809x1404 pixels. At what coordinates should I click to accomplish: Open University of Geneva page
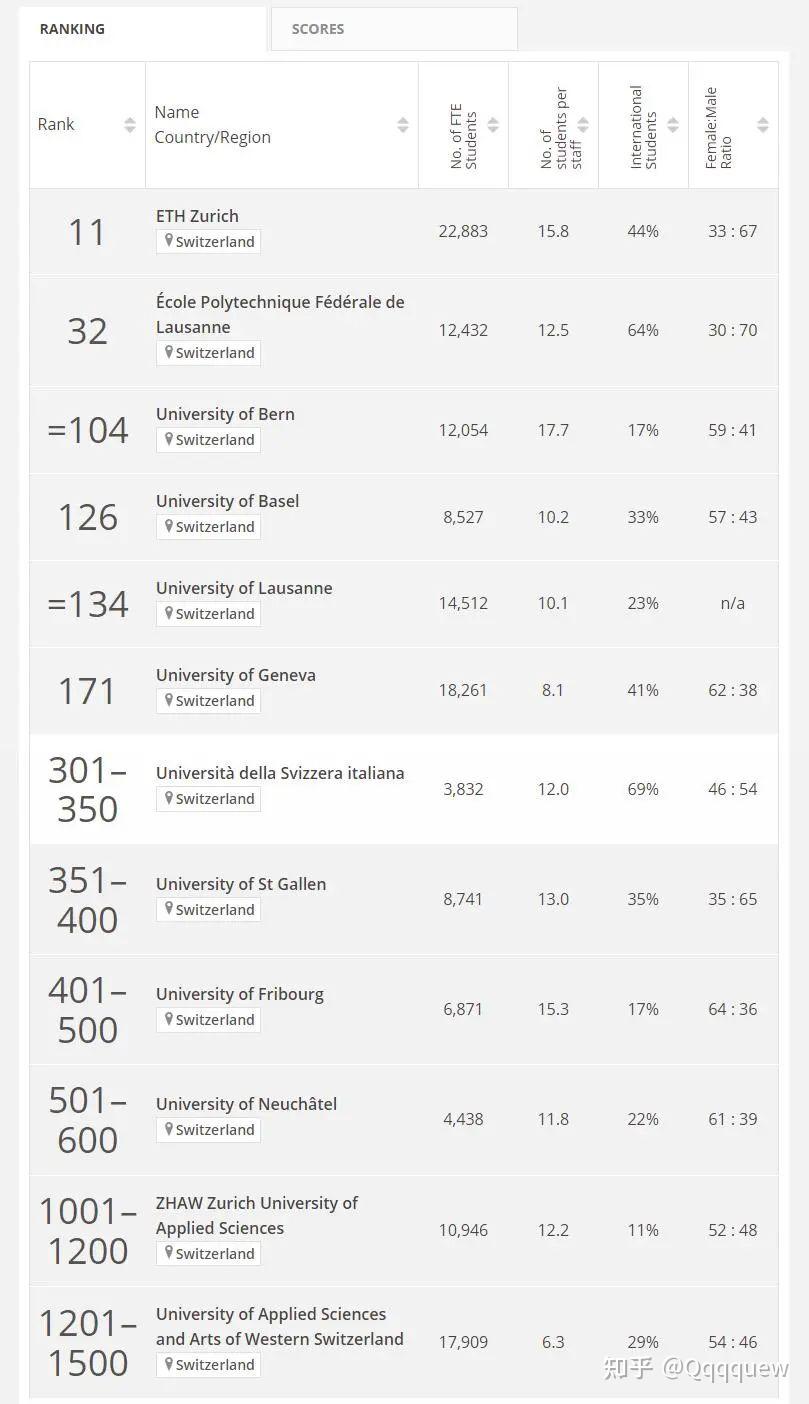[235, 675]
